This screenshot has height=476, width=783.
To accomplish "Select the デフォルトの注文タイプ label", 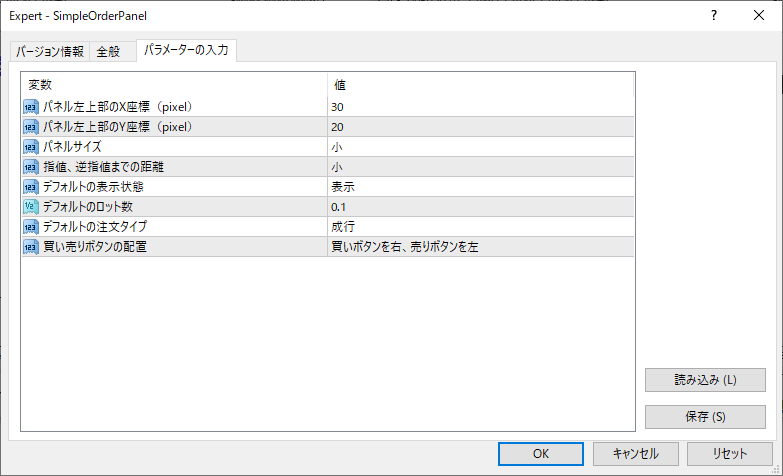I will click(x=95, y=227).
